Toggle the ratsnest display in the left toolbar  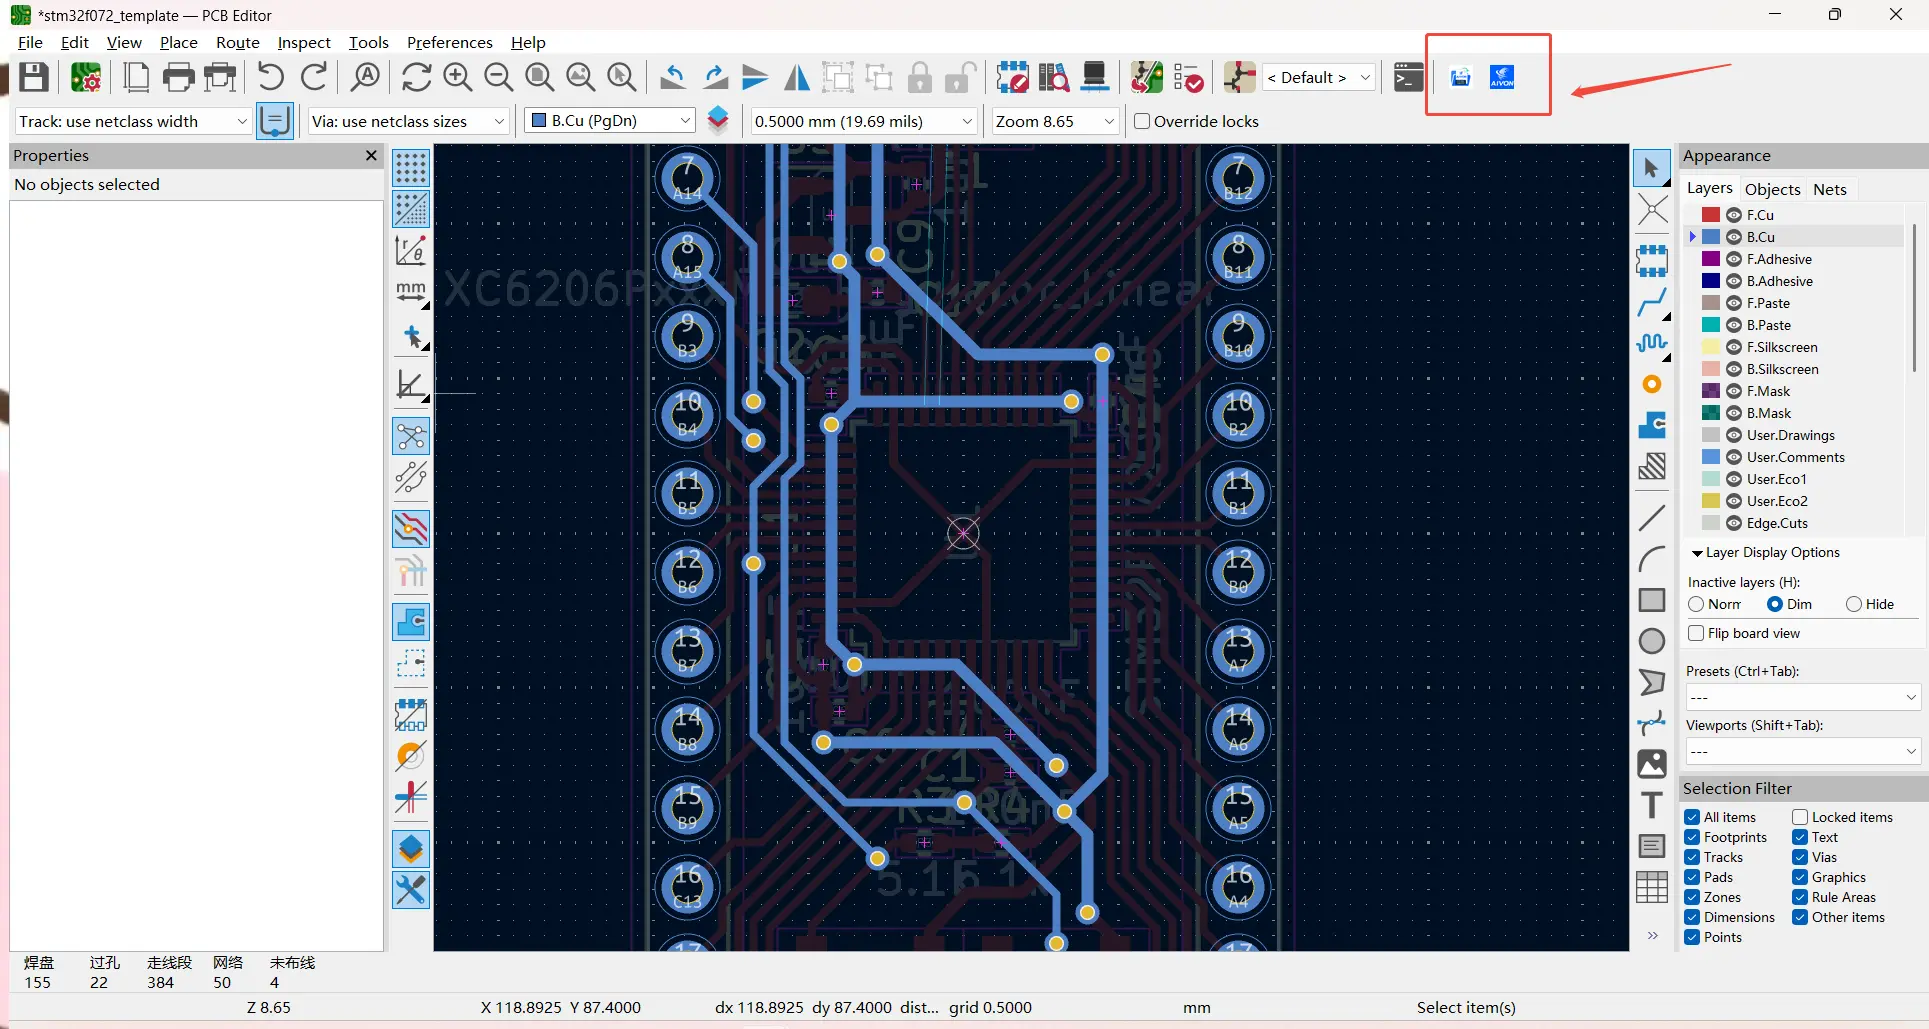pyautogui.click(x=411, y=436)
